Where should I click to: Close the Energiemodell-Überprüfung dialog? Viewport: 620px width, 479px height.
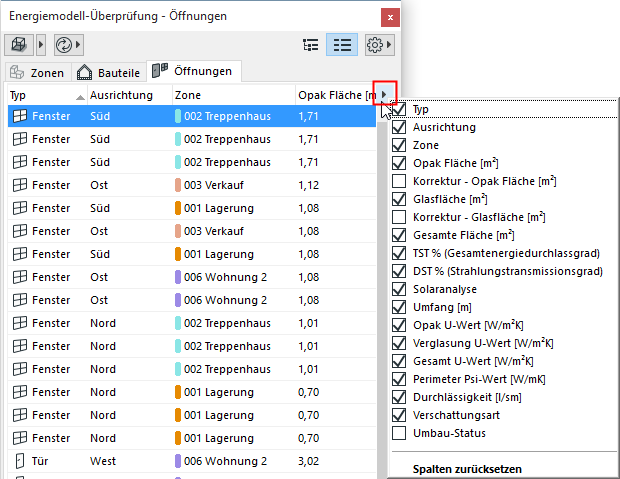tap(390, 17)
